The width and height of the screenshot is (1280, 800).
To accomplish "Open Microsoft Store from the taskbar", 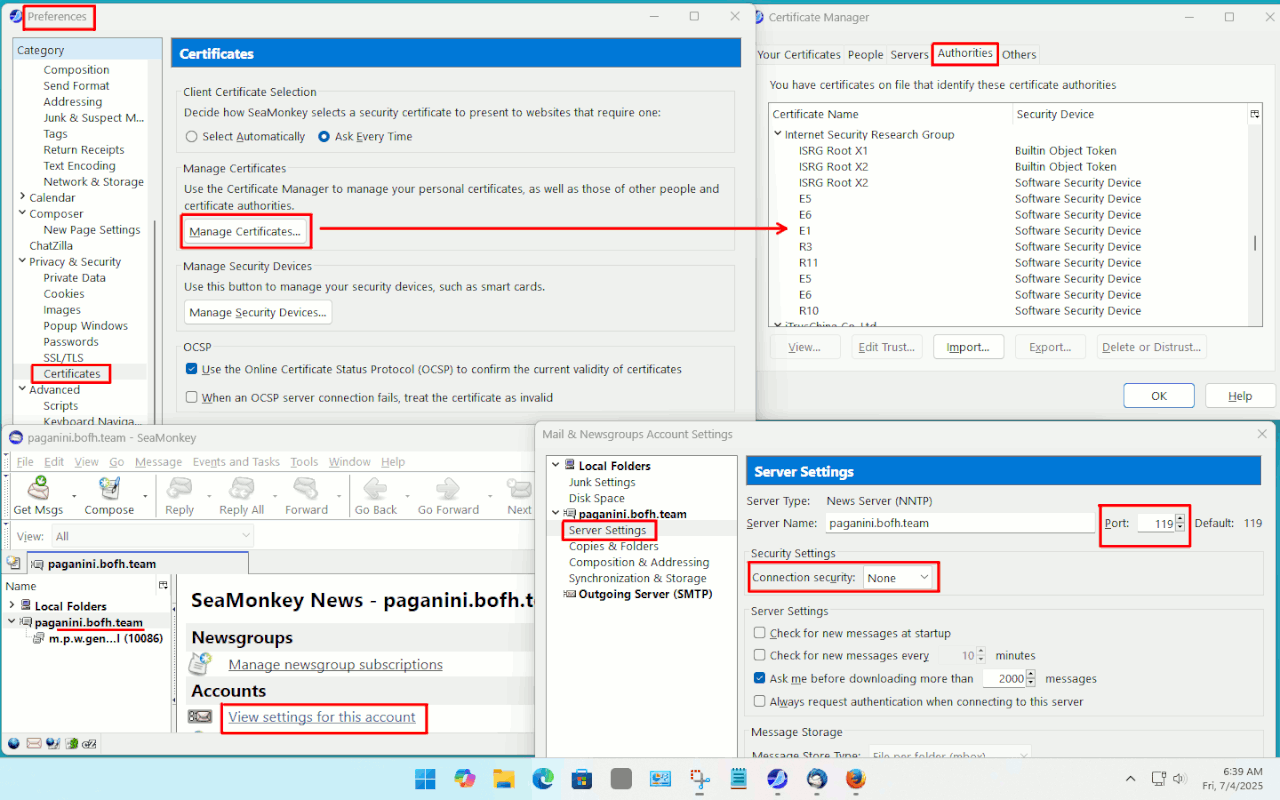I will (x=581, y=778).
